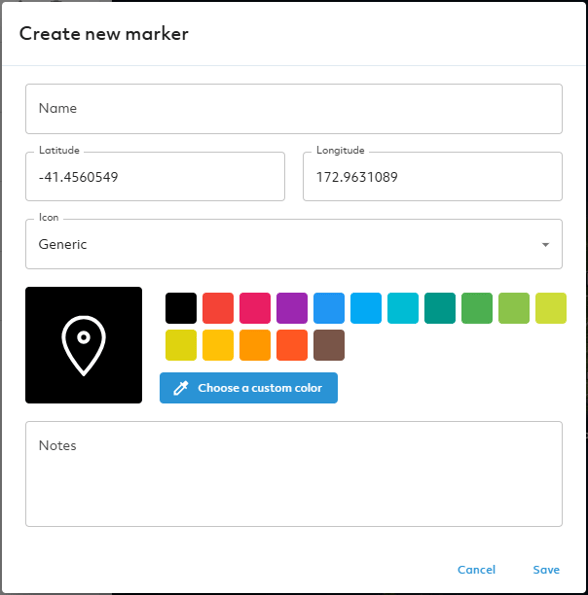The height and width of the screenshot is (595, 588).
Task: Click the Name input field
Action: [x=294, y=109]
